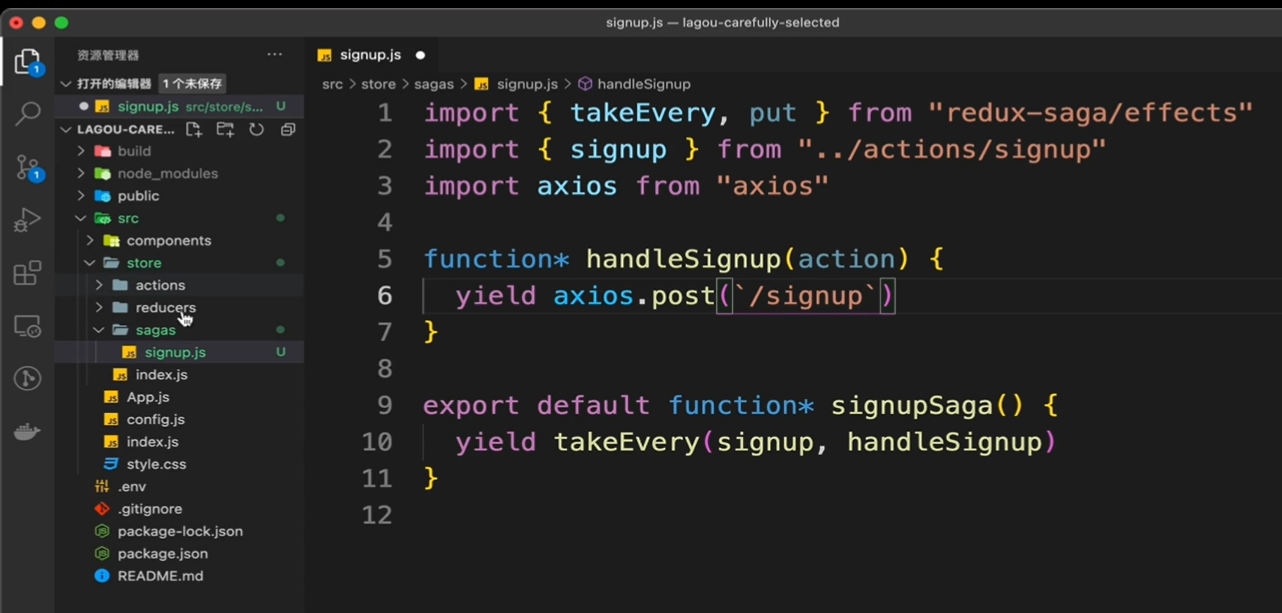This screenshot has width=1282, height=613.
Task: Open package.json
Action: pyautogui.click(x=179, y=553)
